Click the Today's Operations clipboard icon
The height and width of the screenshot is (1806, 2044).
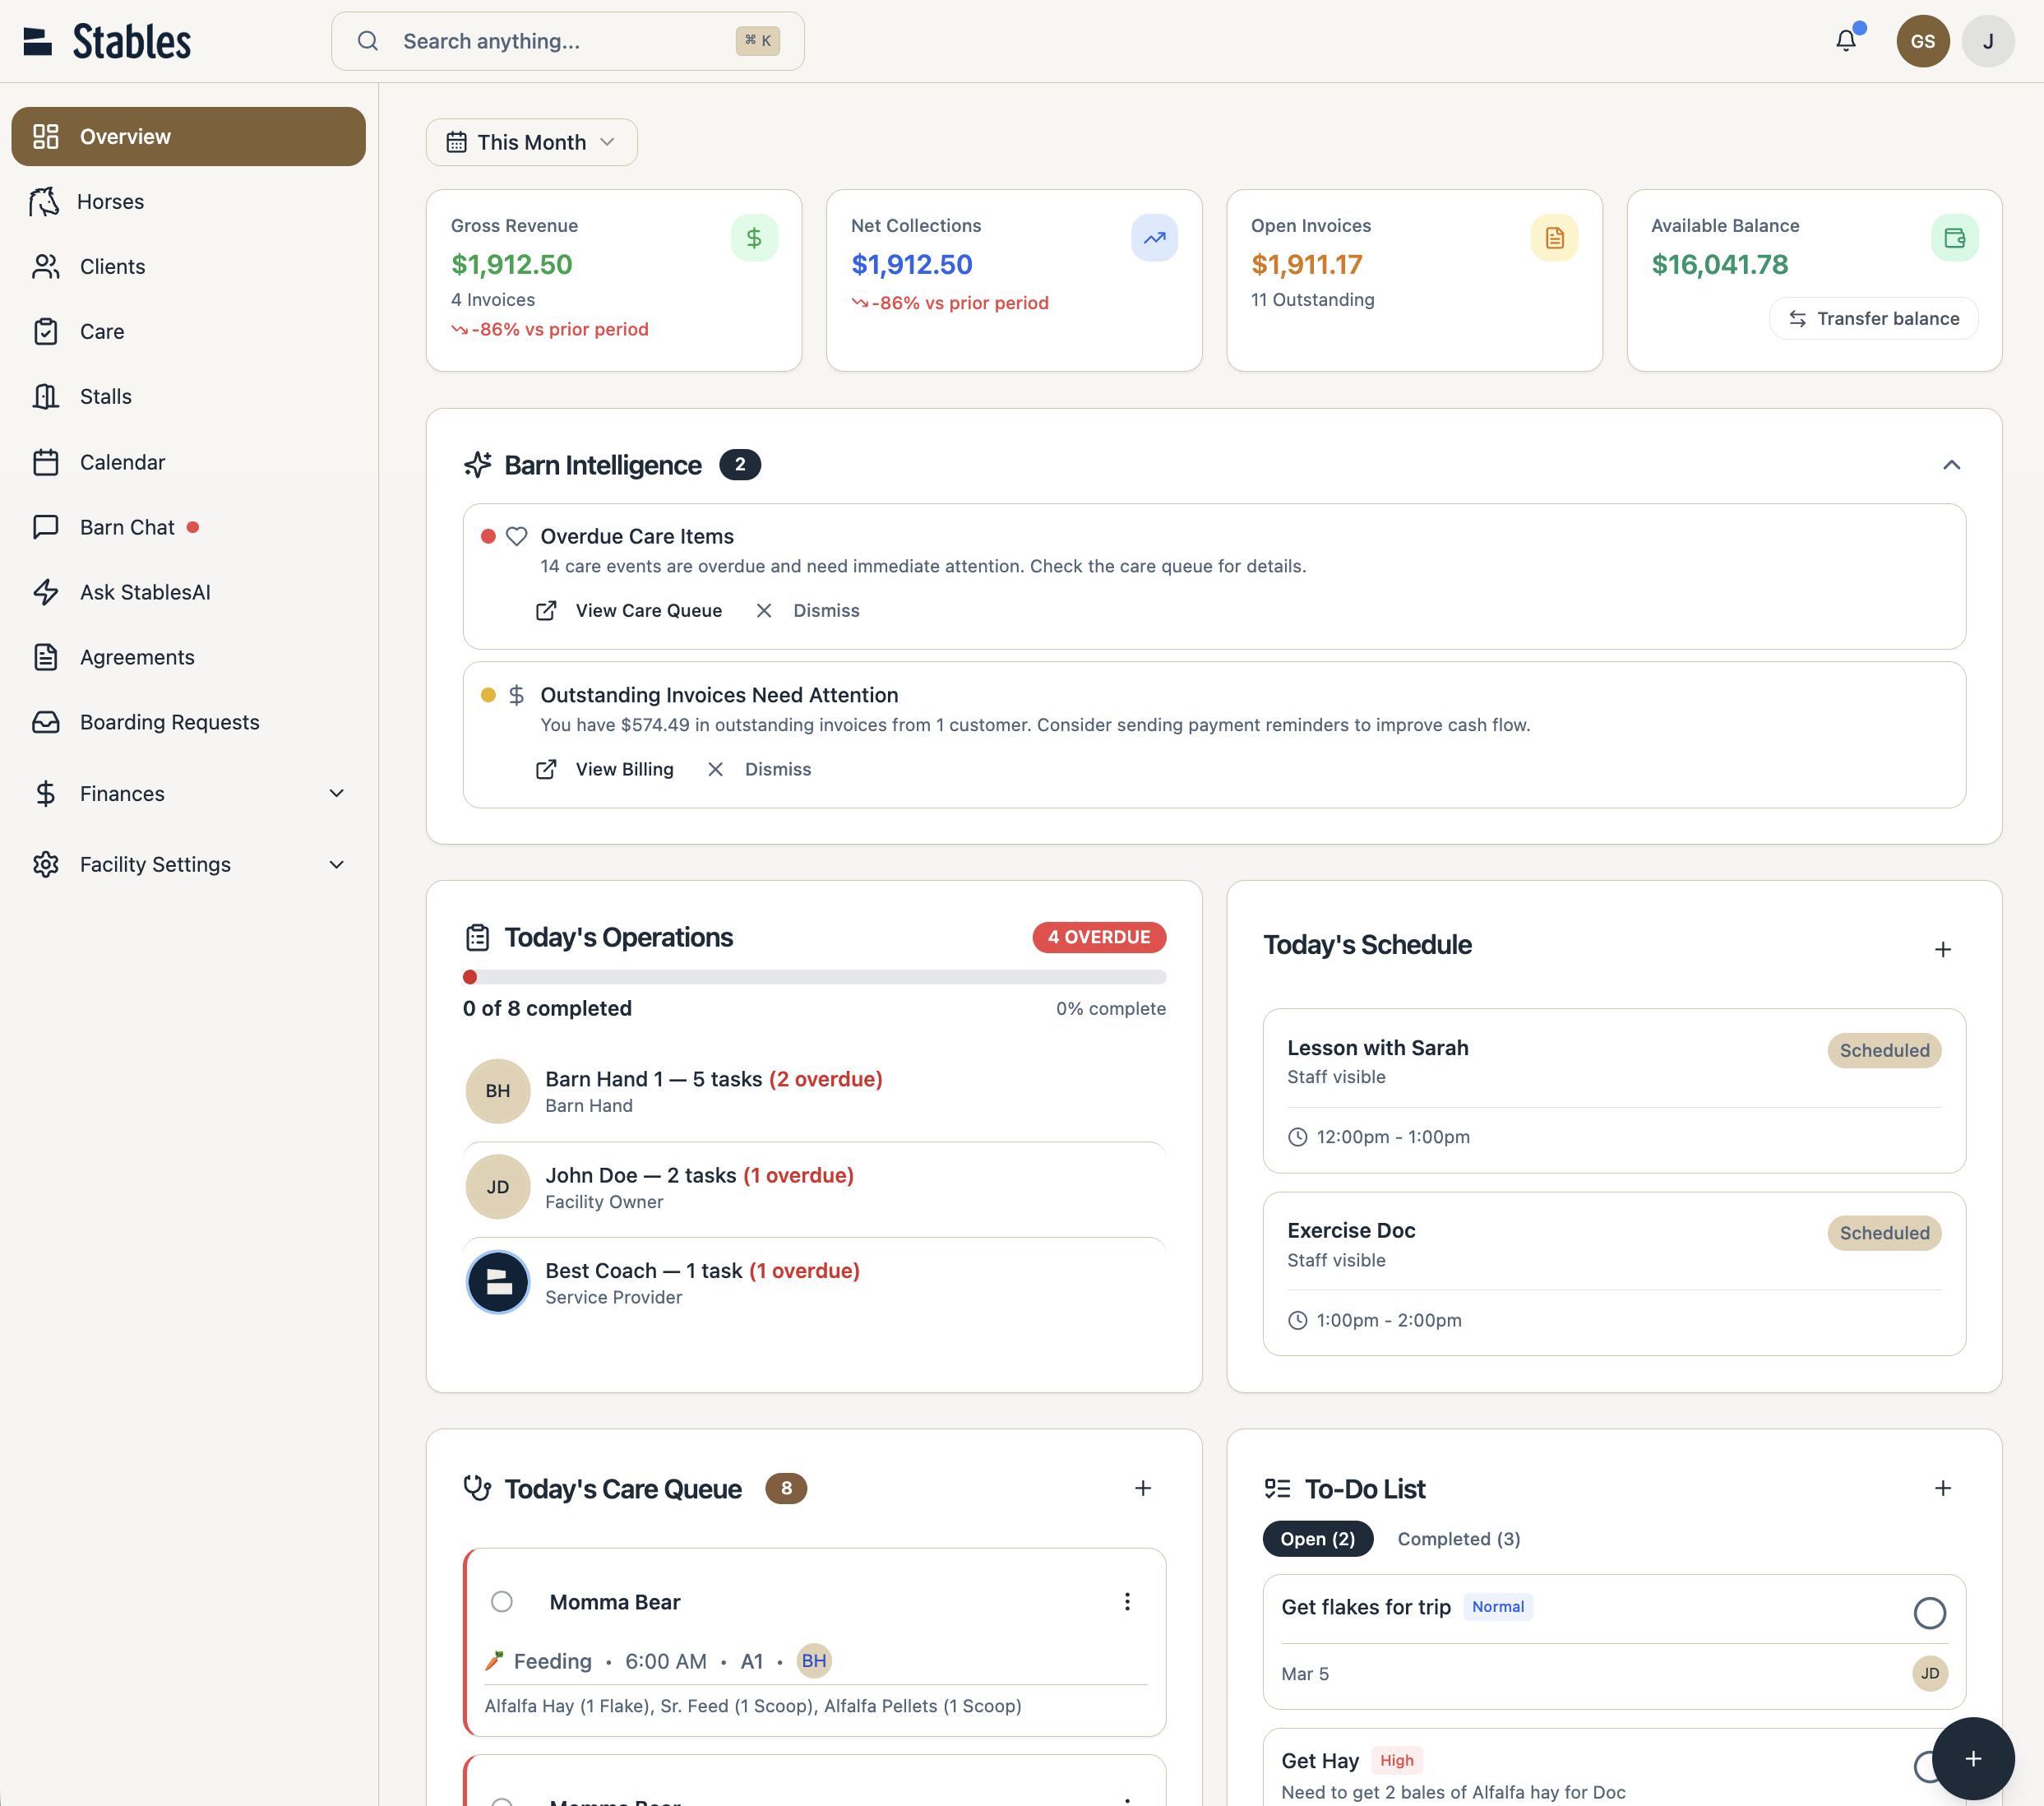tap(478, 938)
